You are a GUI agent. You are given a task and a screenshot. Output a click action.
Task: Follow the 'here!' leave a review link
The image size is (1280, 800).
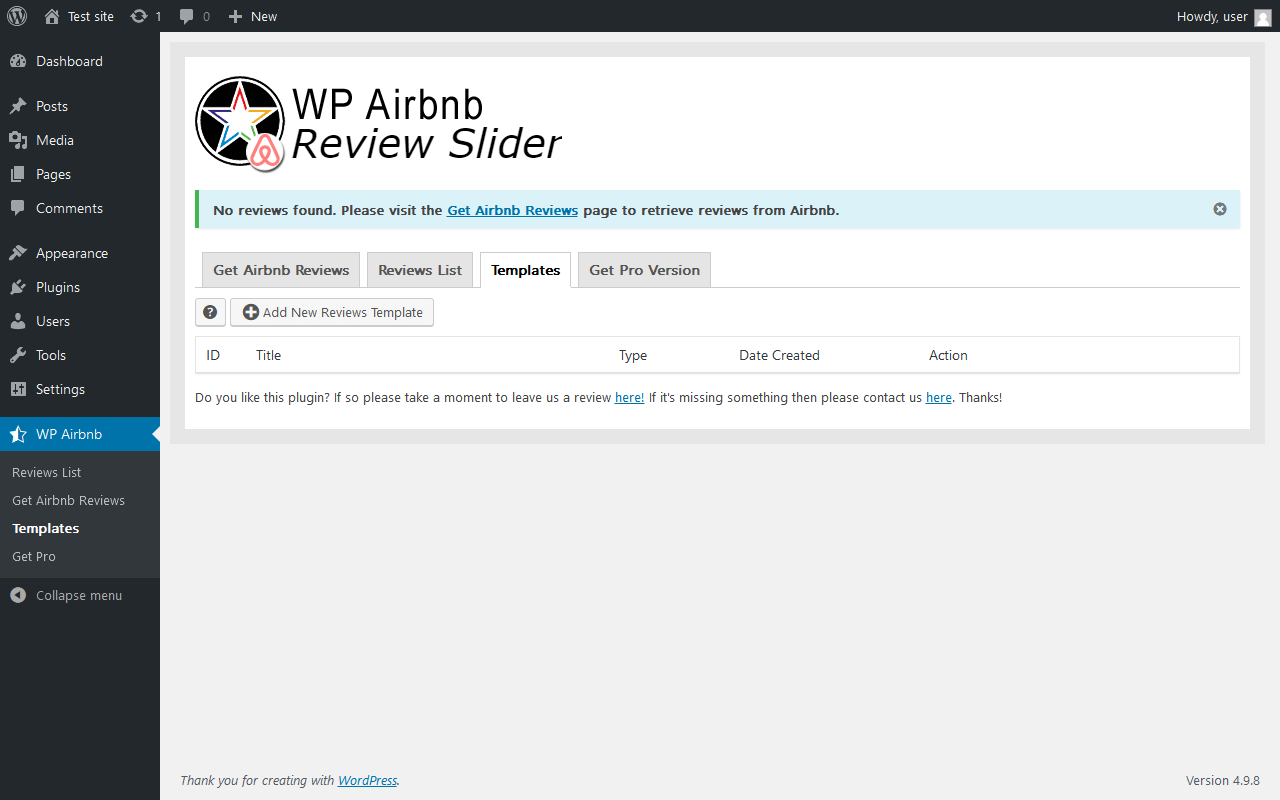click(x=629, y=397)
